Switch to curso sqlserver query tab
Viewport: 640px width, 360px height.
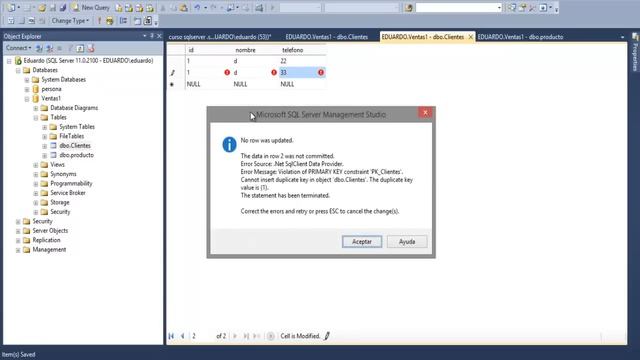click(x=220, y=37)
